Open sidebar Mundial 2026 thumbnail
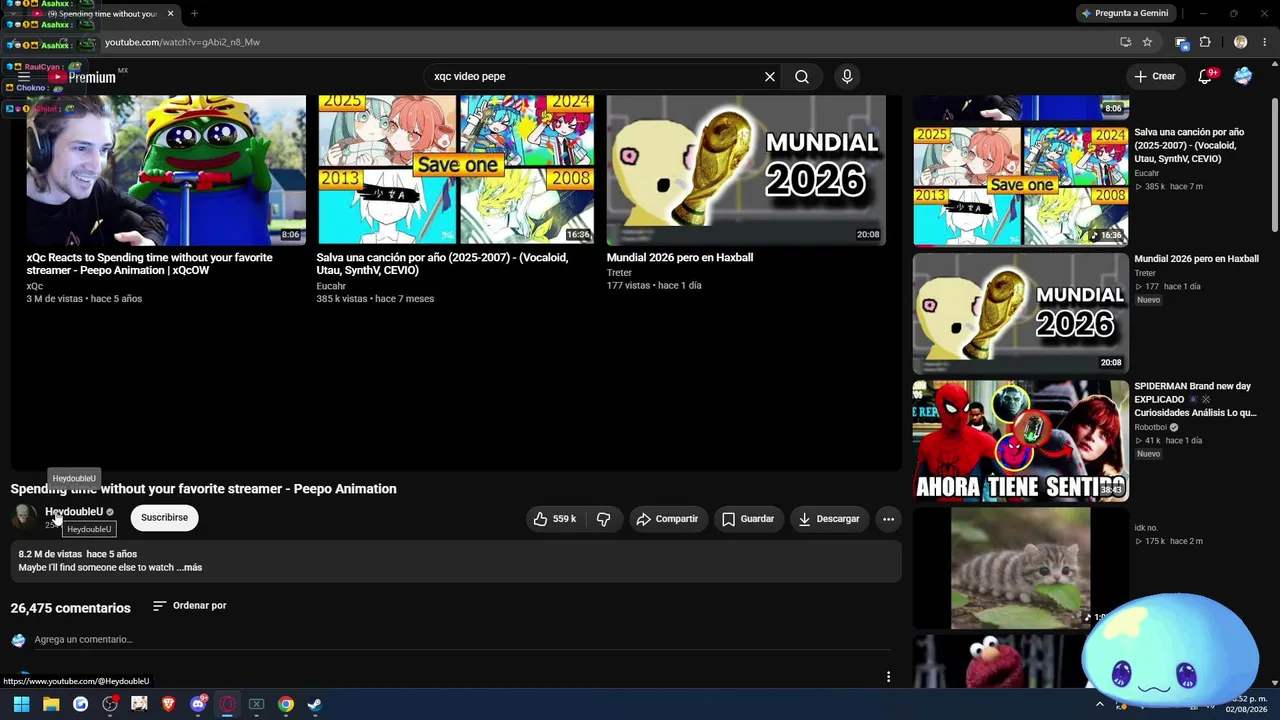 1020,313
